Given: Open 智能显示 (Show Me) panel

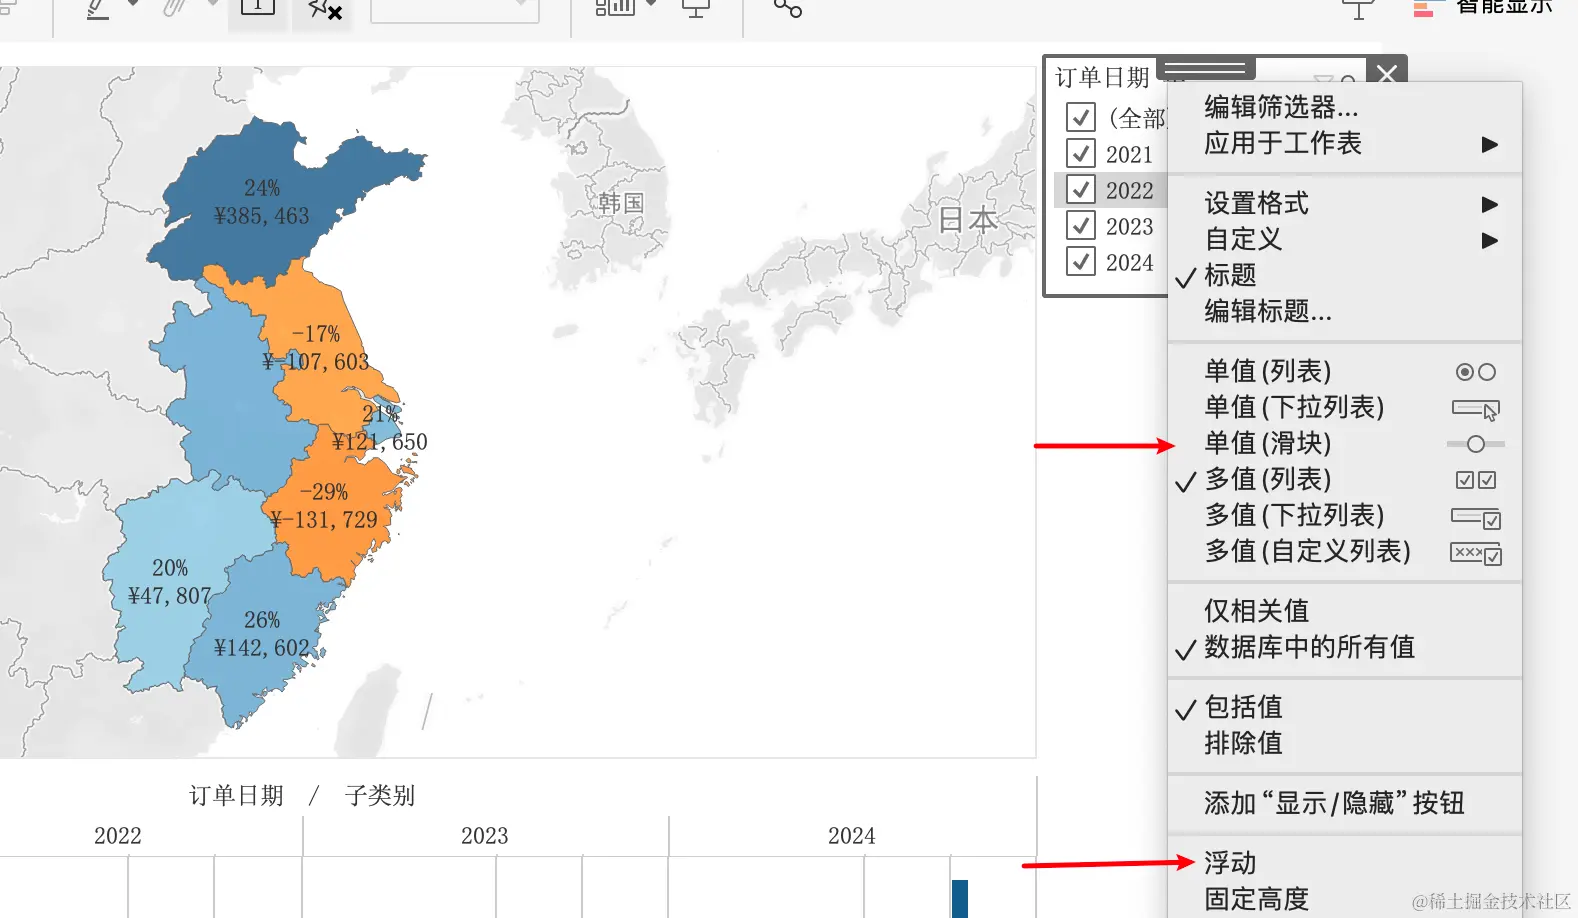Looking at the screenshot, I should [x=1482, y=8].
